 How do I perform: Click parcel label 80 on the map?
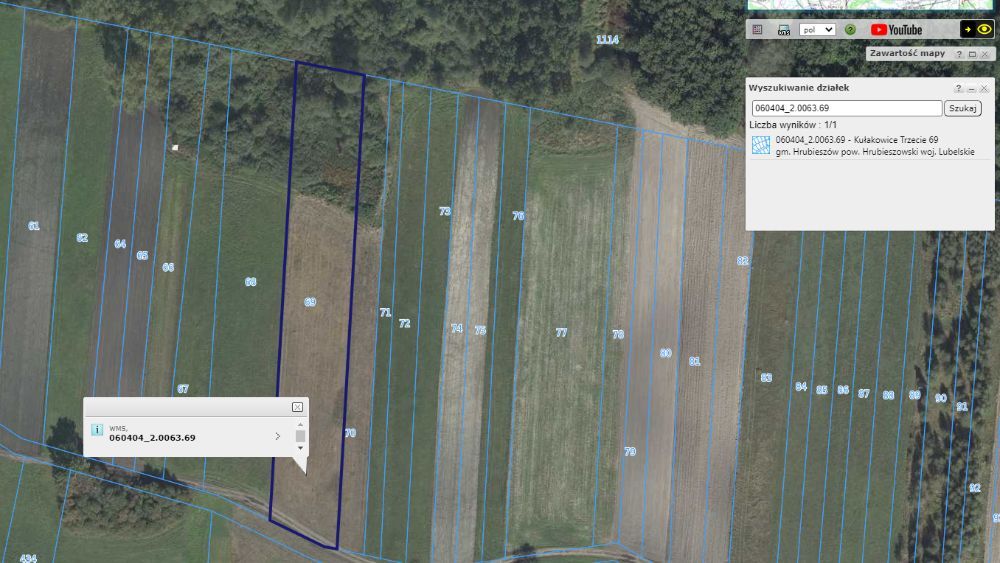pyautogui.click(x=665, y=353)
